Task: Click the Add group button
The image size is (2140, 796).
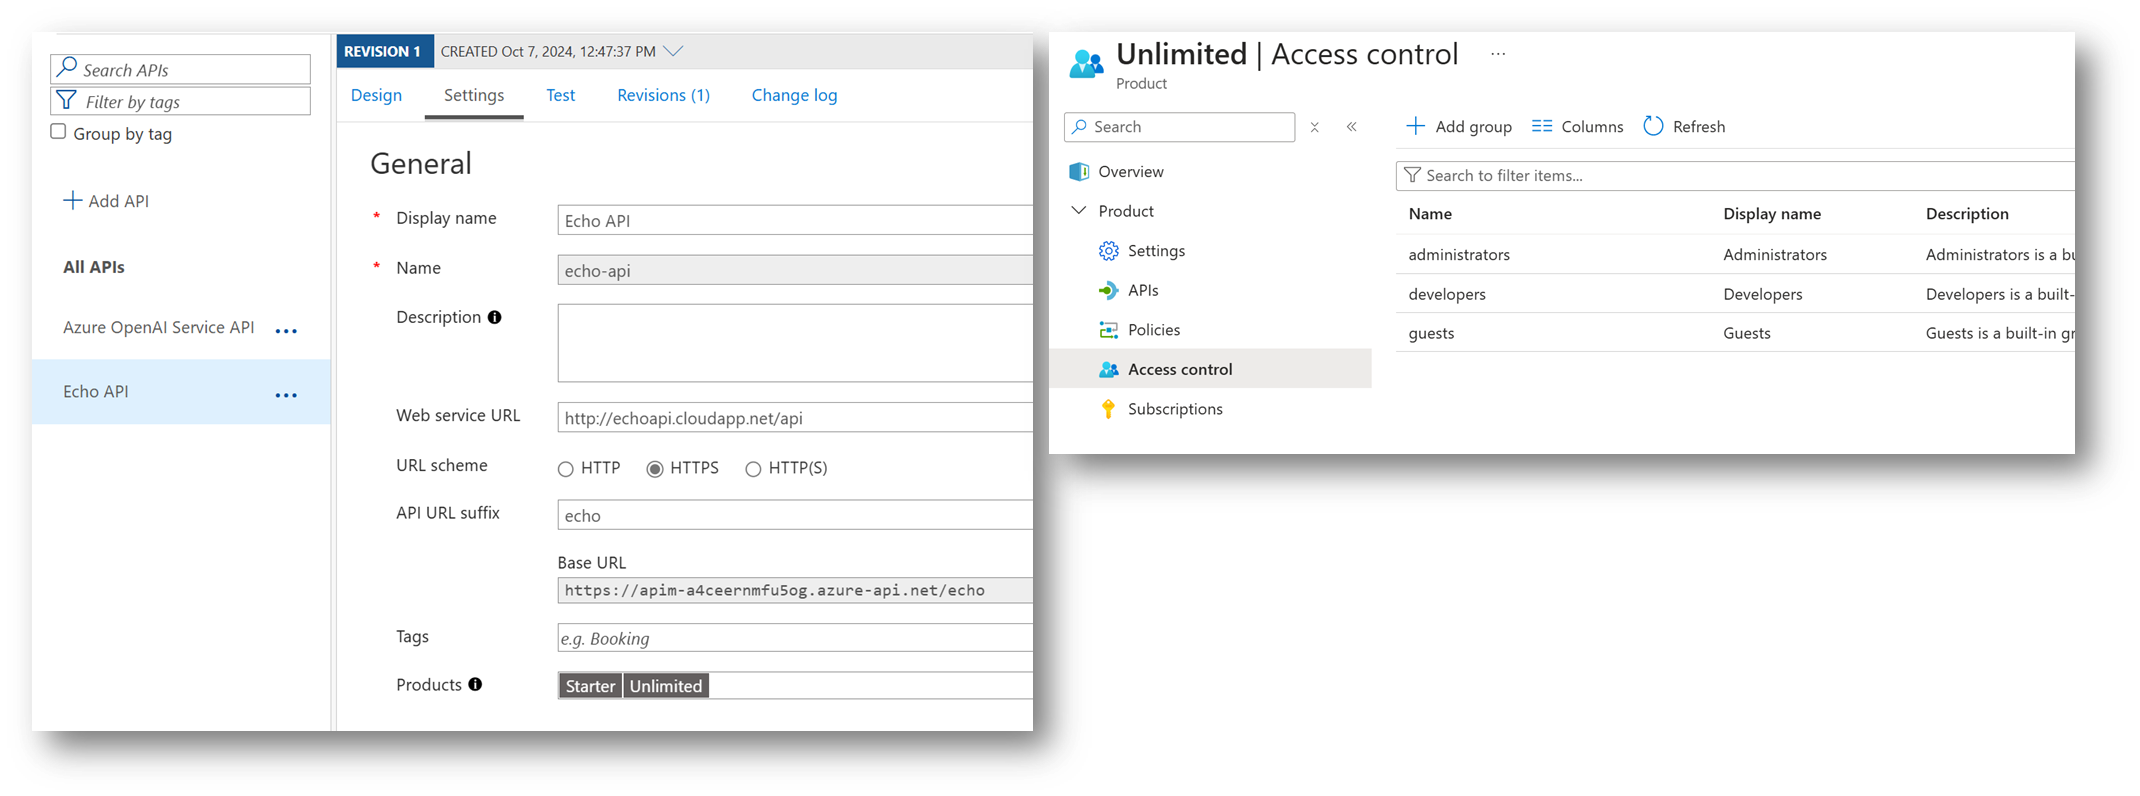Action: click(x=1459, y=126)
